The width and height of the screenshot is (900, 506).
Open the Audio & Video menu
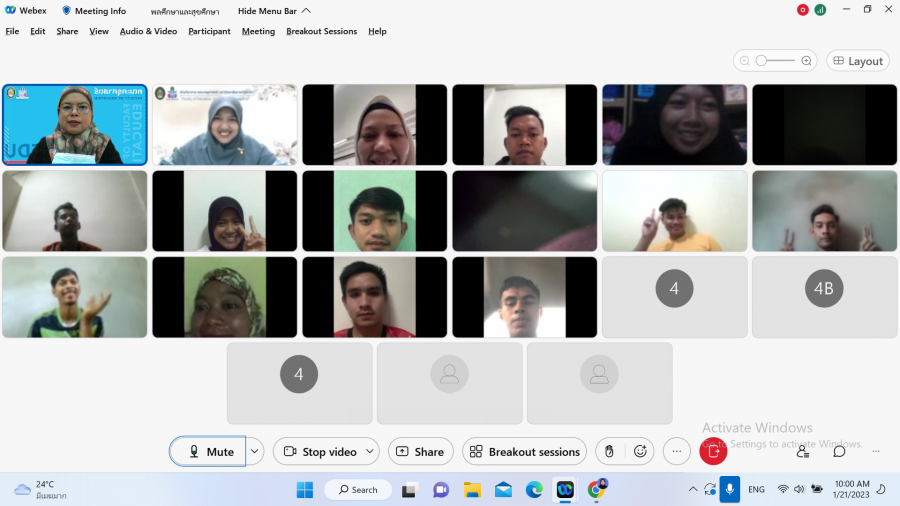coord(148,31)
